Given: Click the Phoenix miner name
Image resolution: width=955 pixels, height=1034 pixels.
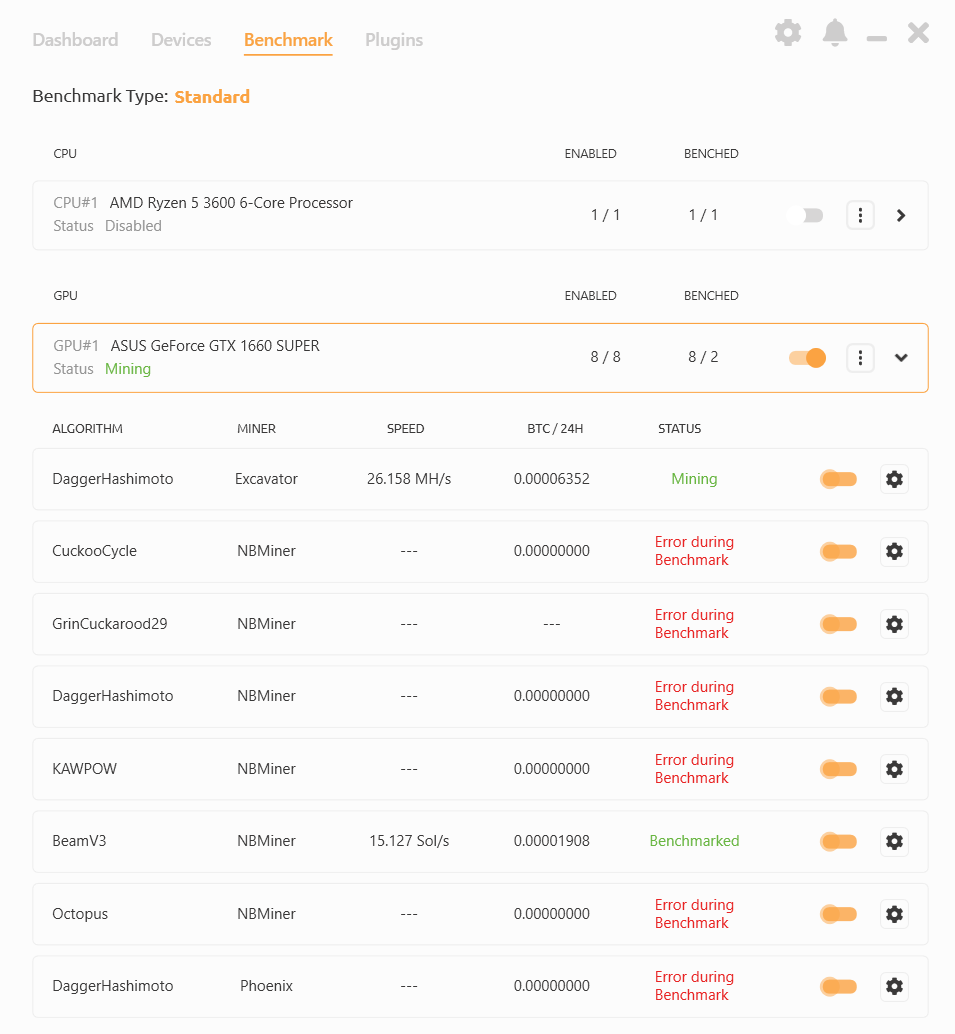Looking at the screenshot, I should click(266, 987).
